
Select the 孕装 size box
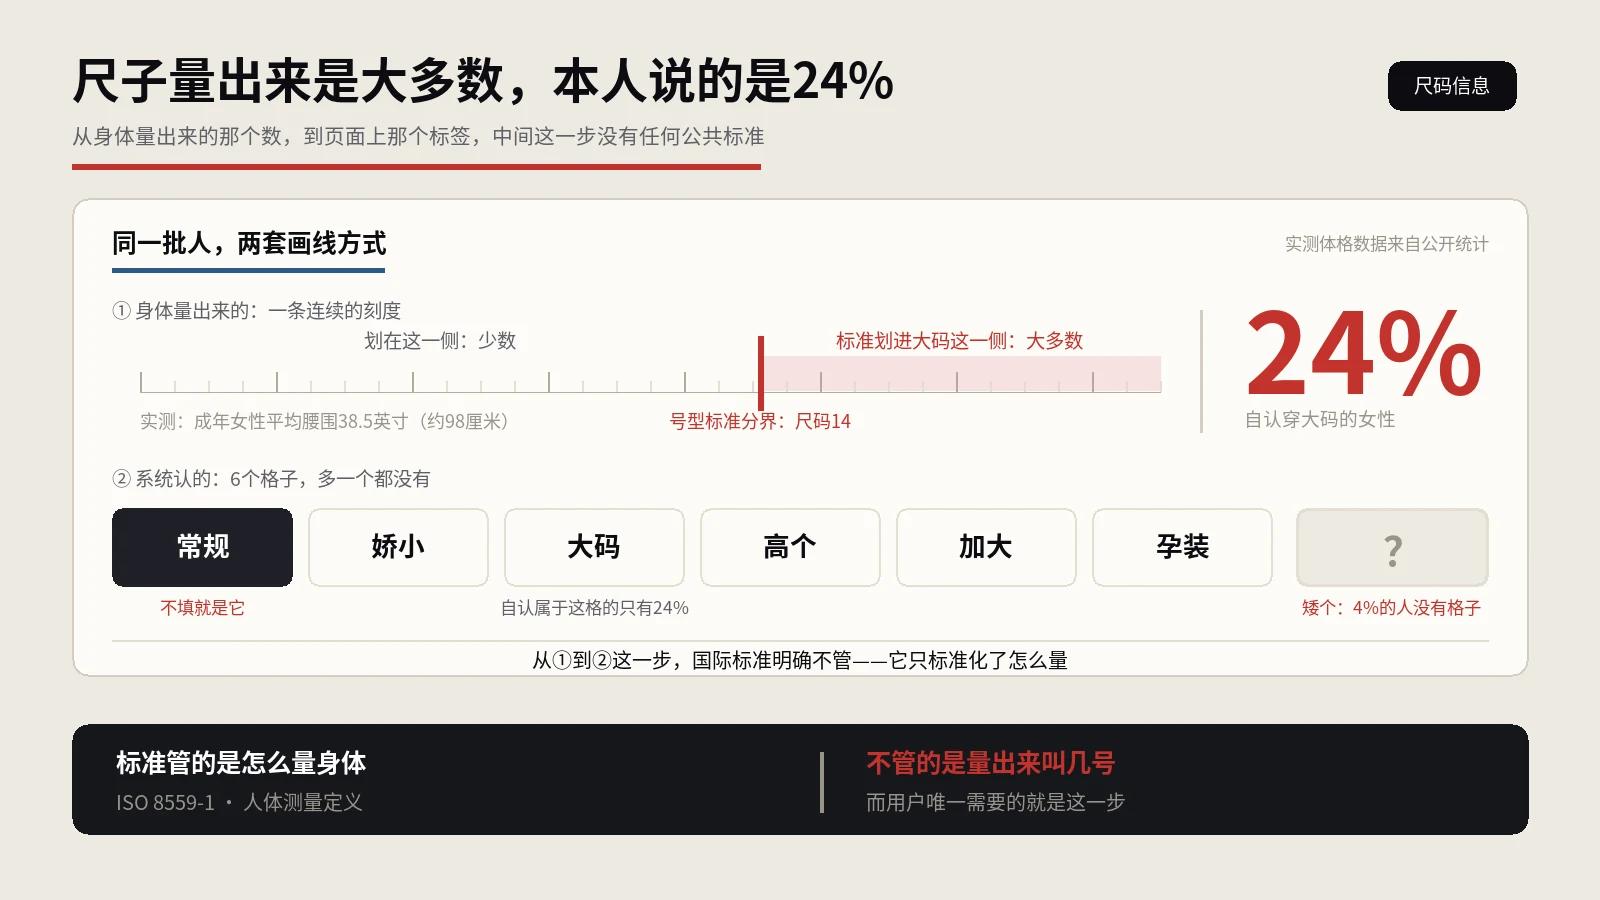click(1182, 547)
